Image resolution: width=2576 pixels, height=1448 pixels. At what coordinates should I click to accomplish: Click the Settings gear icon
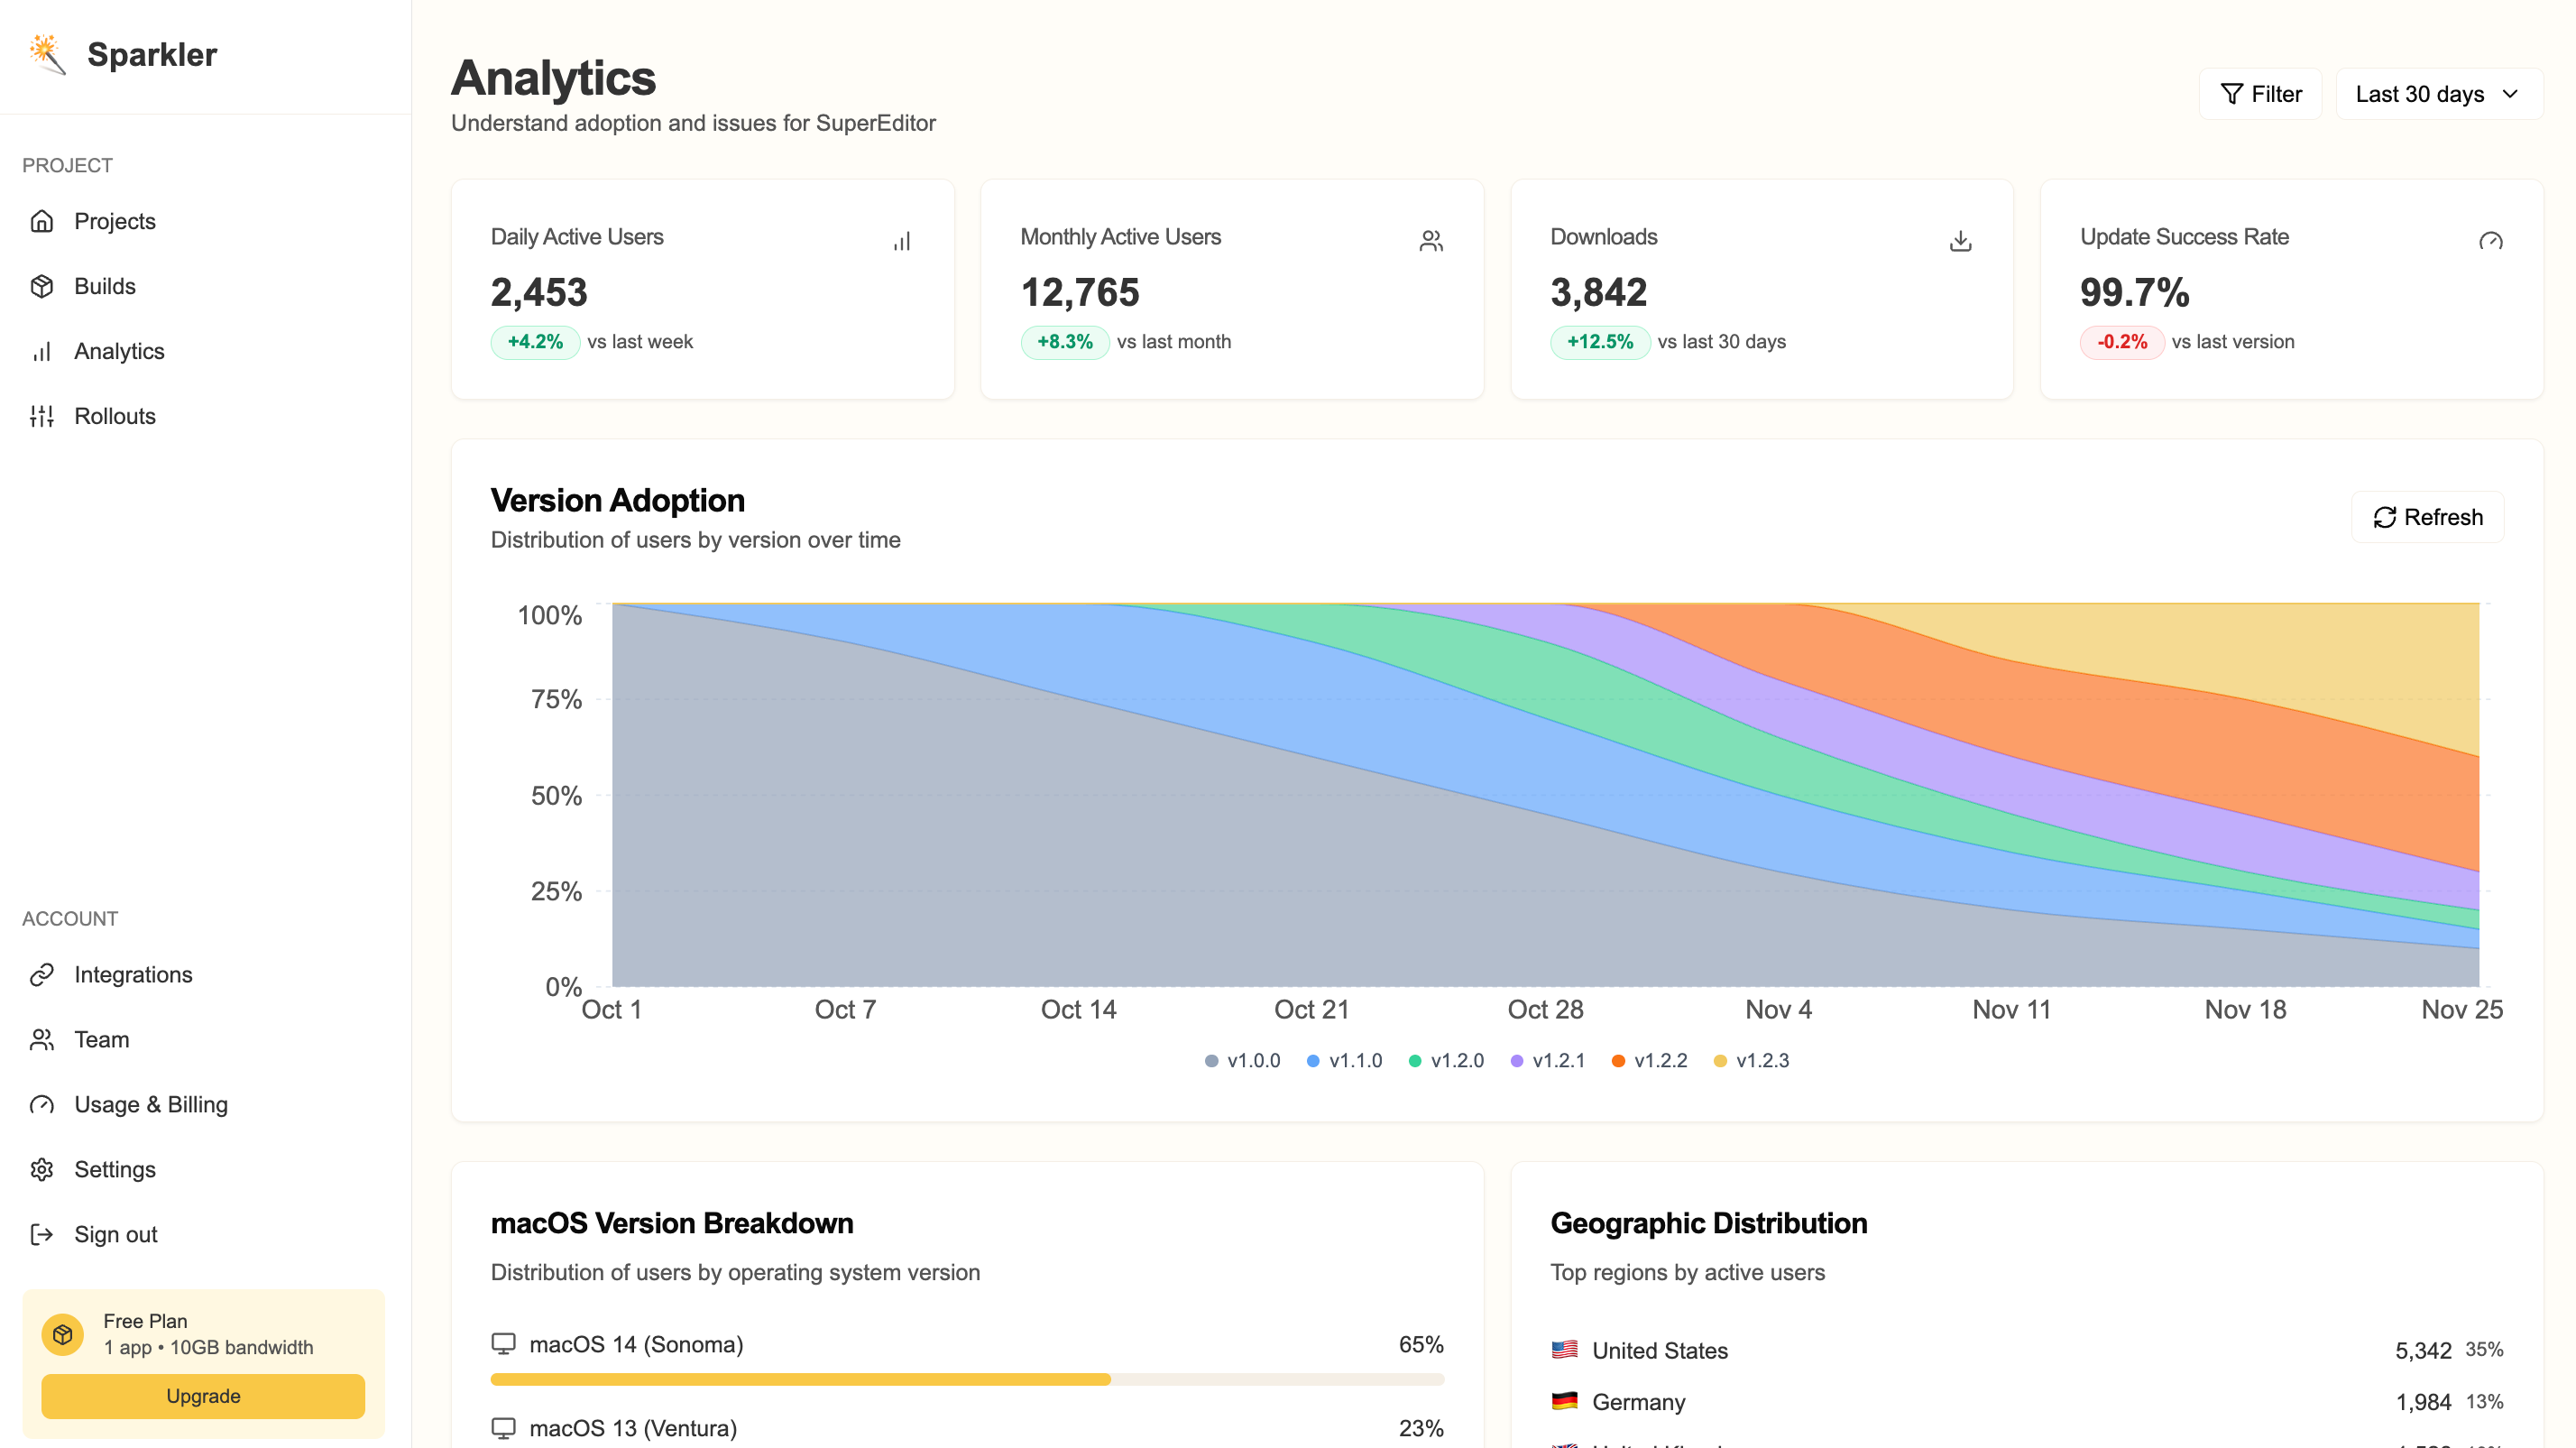tap(42, 1169)
